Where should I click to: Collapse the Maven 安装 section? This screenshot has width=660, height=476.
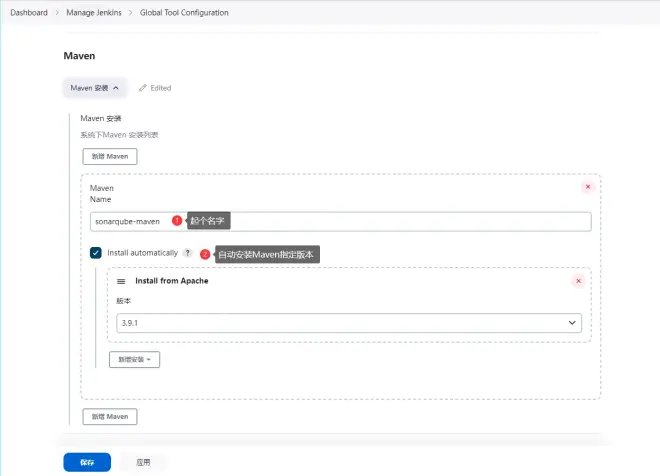coord(95,88)
